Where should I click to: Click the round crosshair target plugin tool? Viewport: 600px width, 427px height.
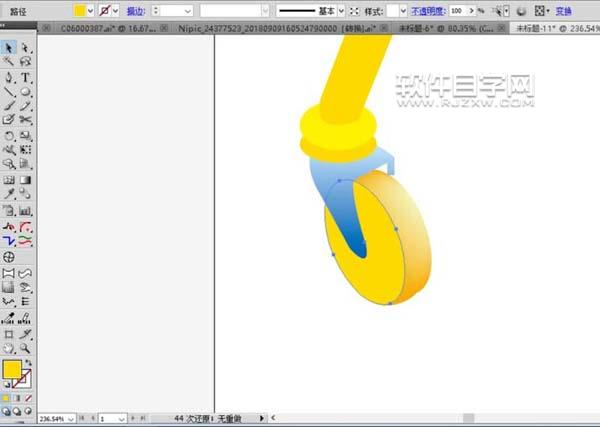(9, 257)
